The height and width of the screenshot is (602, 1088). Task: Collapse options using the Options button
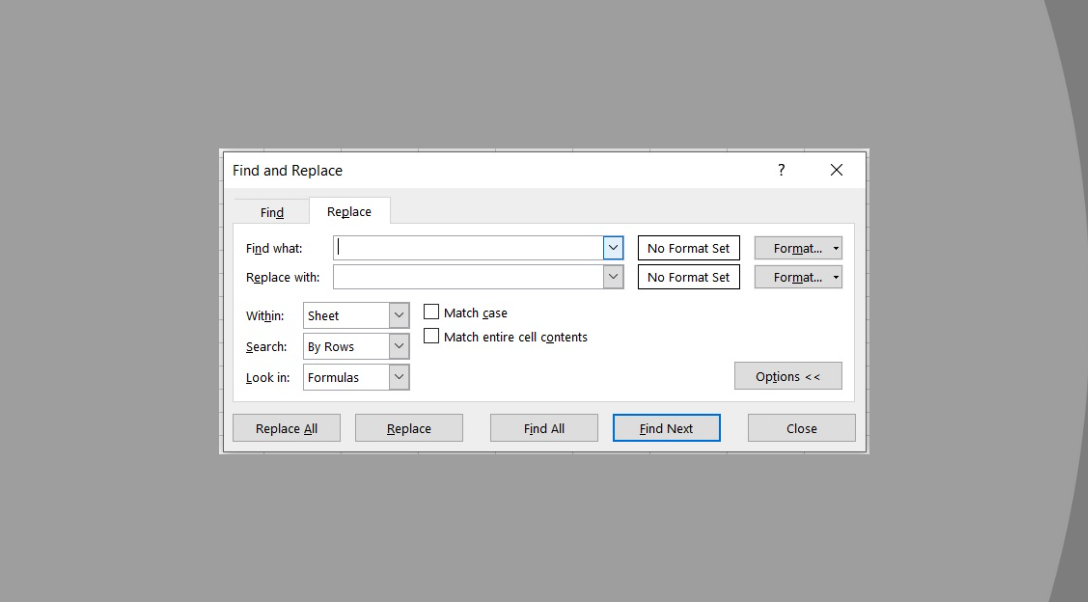pyautogui.click(x=788, y=375)
